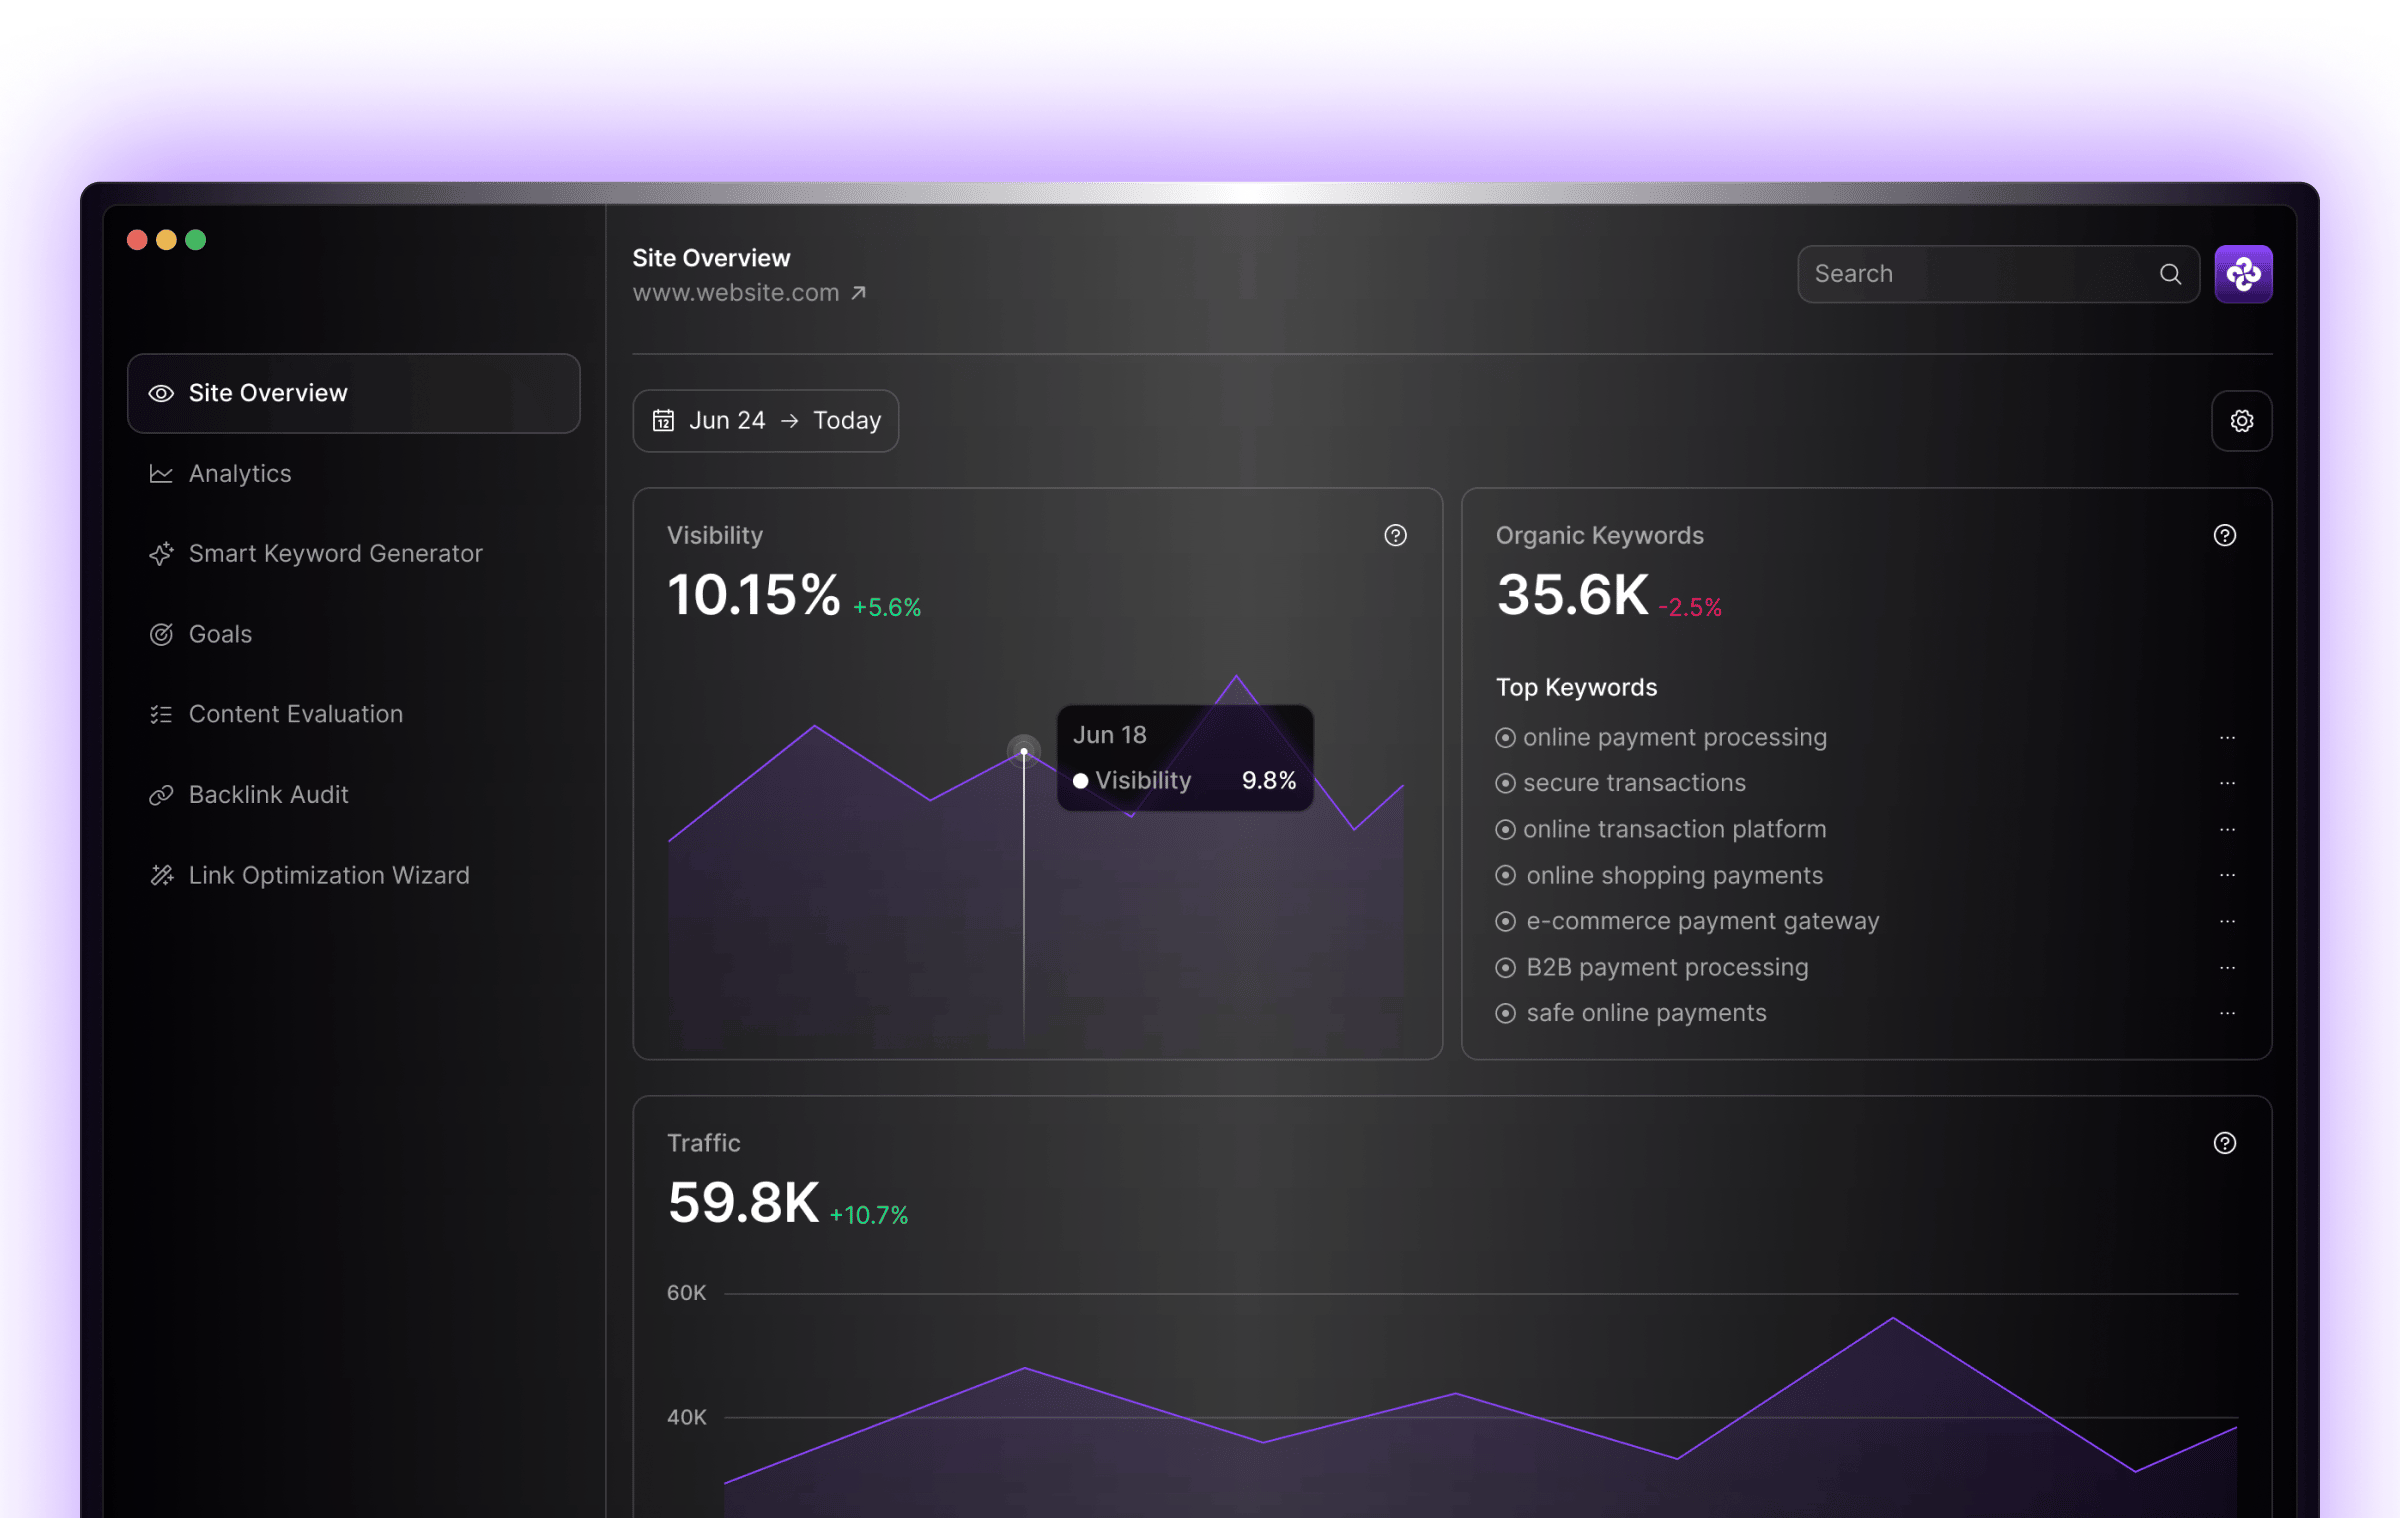Click the purple app logo beside the search bar
This screenshot has height=1518, width=2400.
coord(2244,273)
